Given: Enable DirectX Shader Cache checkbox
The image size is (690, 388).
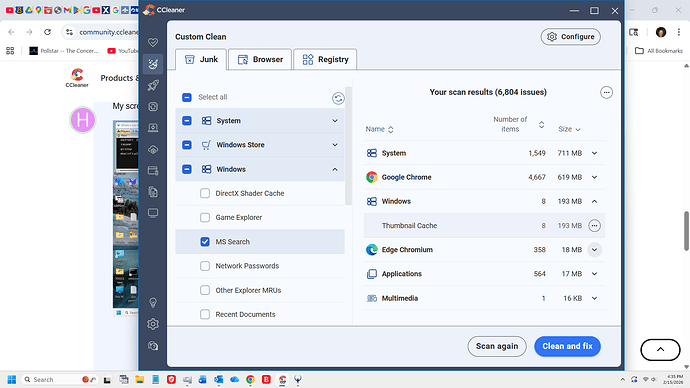Looking at the screenshot, I should pos(205,193).
